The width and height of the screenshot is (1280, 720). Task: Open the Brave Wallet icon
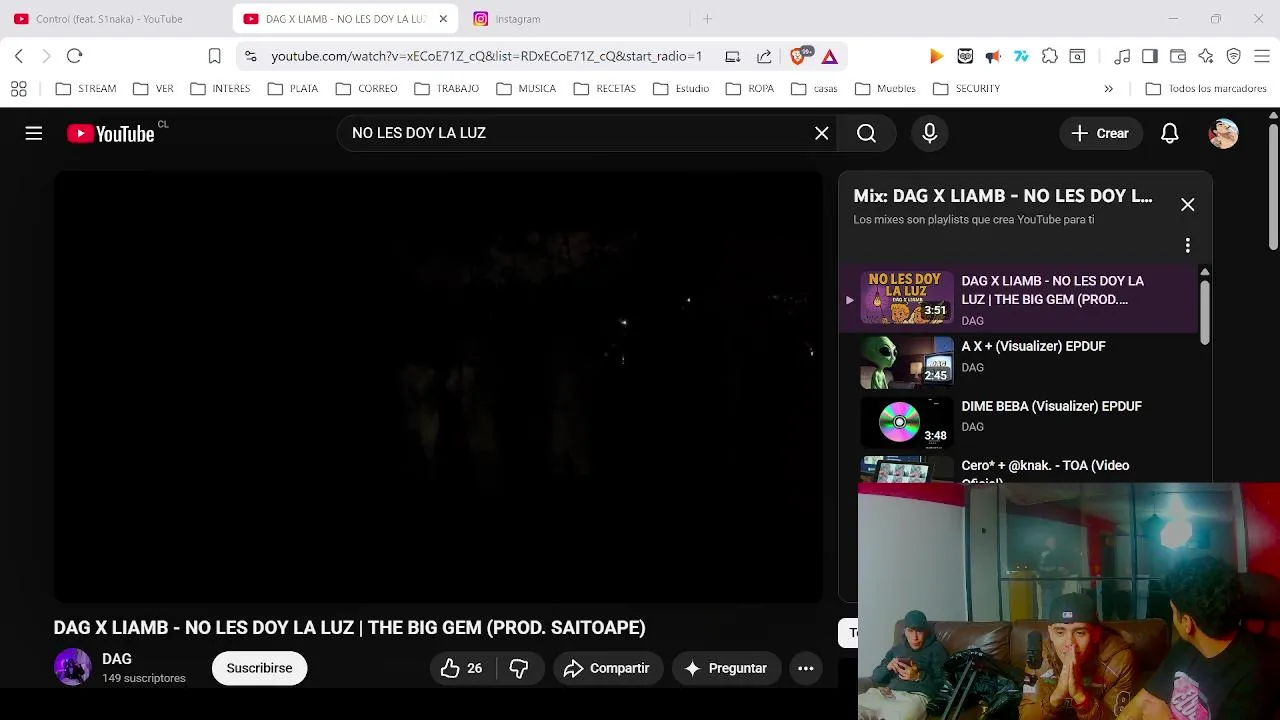point(1178,56)
